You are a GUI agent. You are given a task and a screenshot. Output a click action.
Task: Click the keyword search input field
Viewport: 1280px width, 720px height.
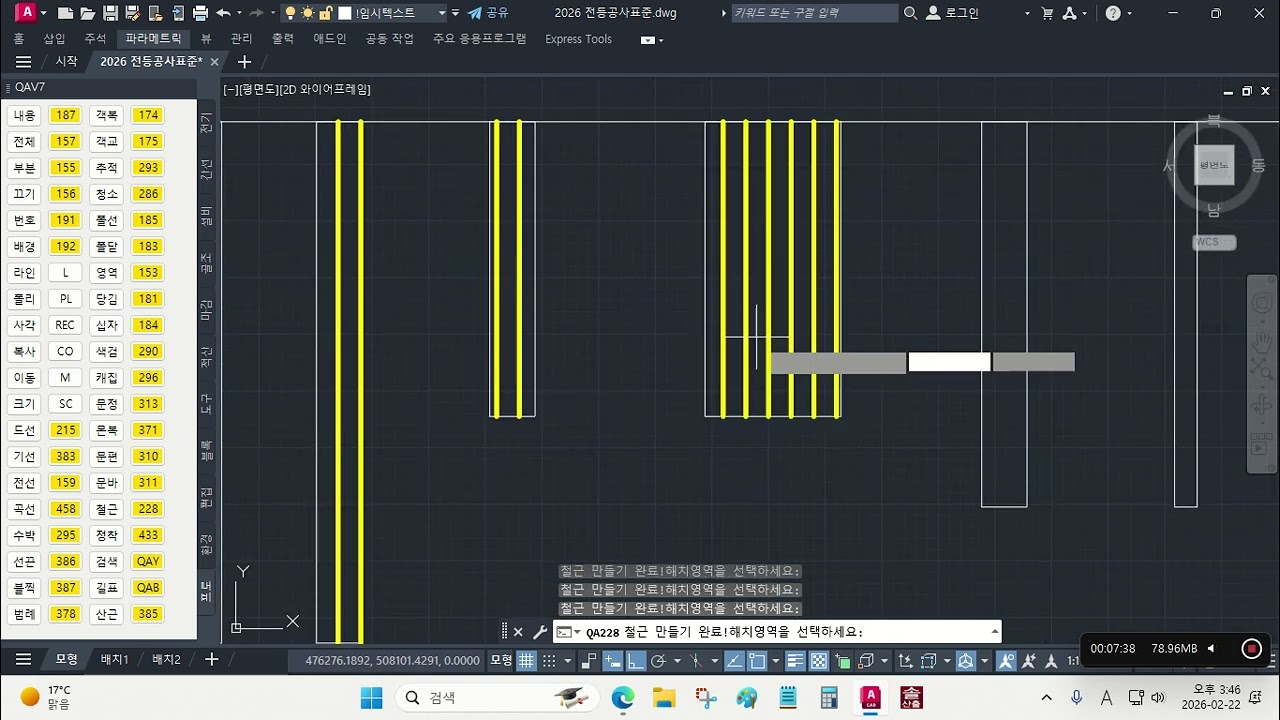(815, 13)
